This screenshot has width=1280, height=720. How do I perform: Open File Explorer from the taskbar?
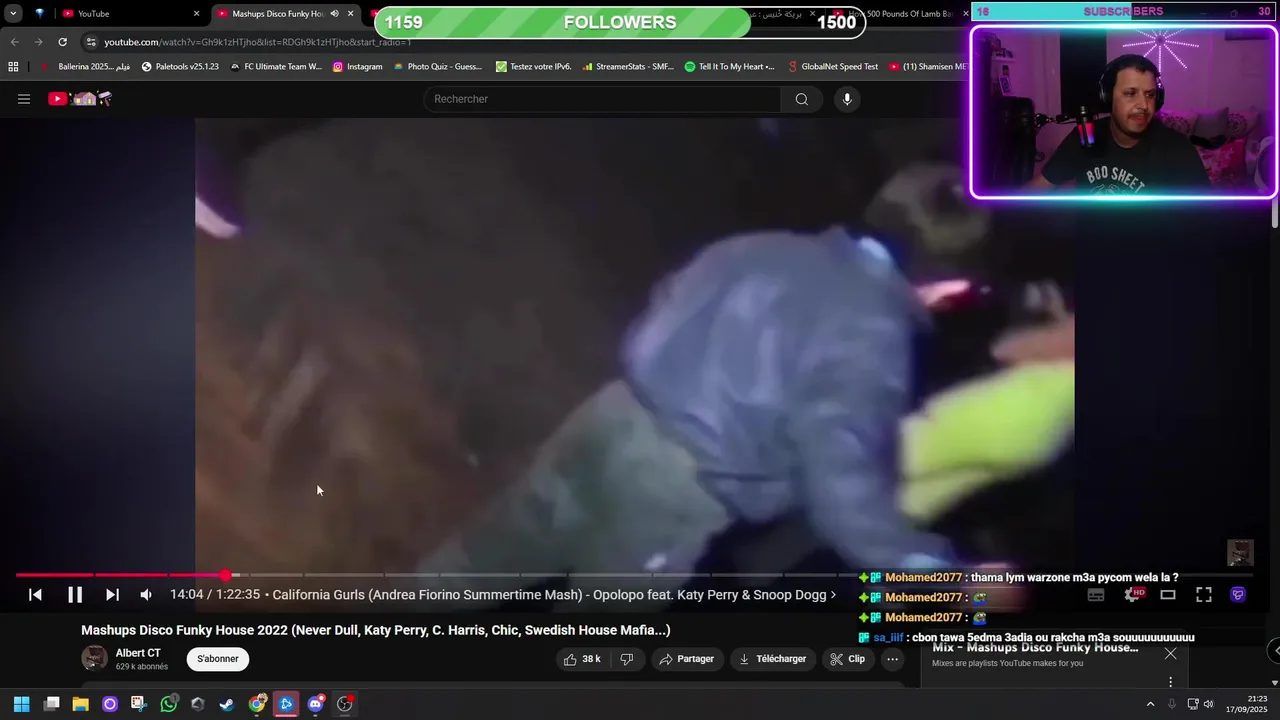(80, 704)
